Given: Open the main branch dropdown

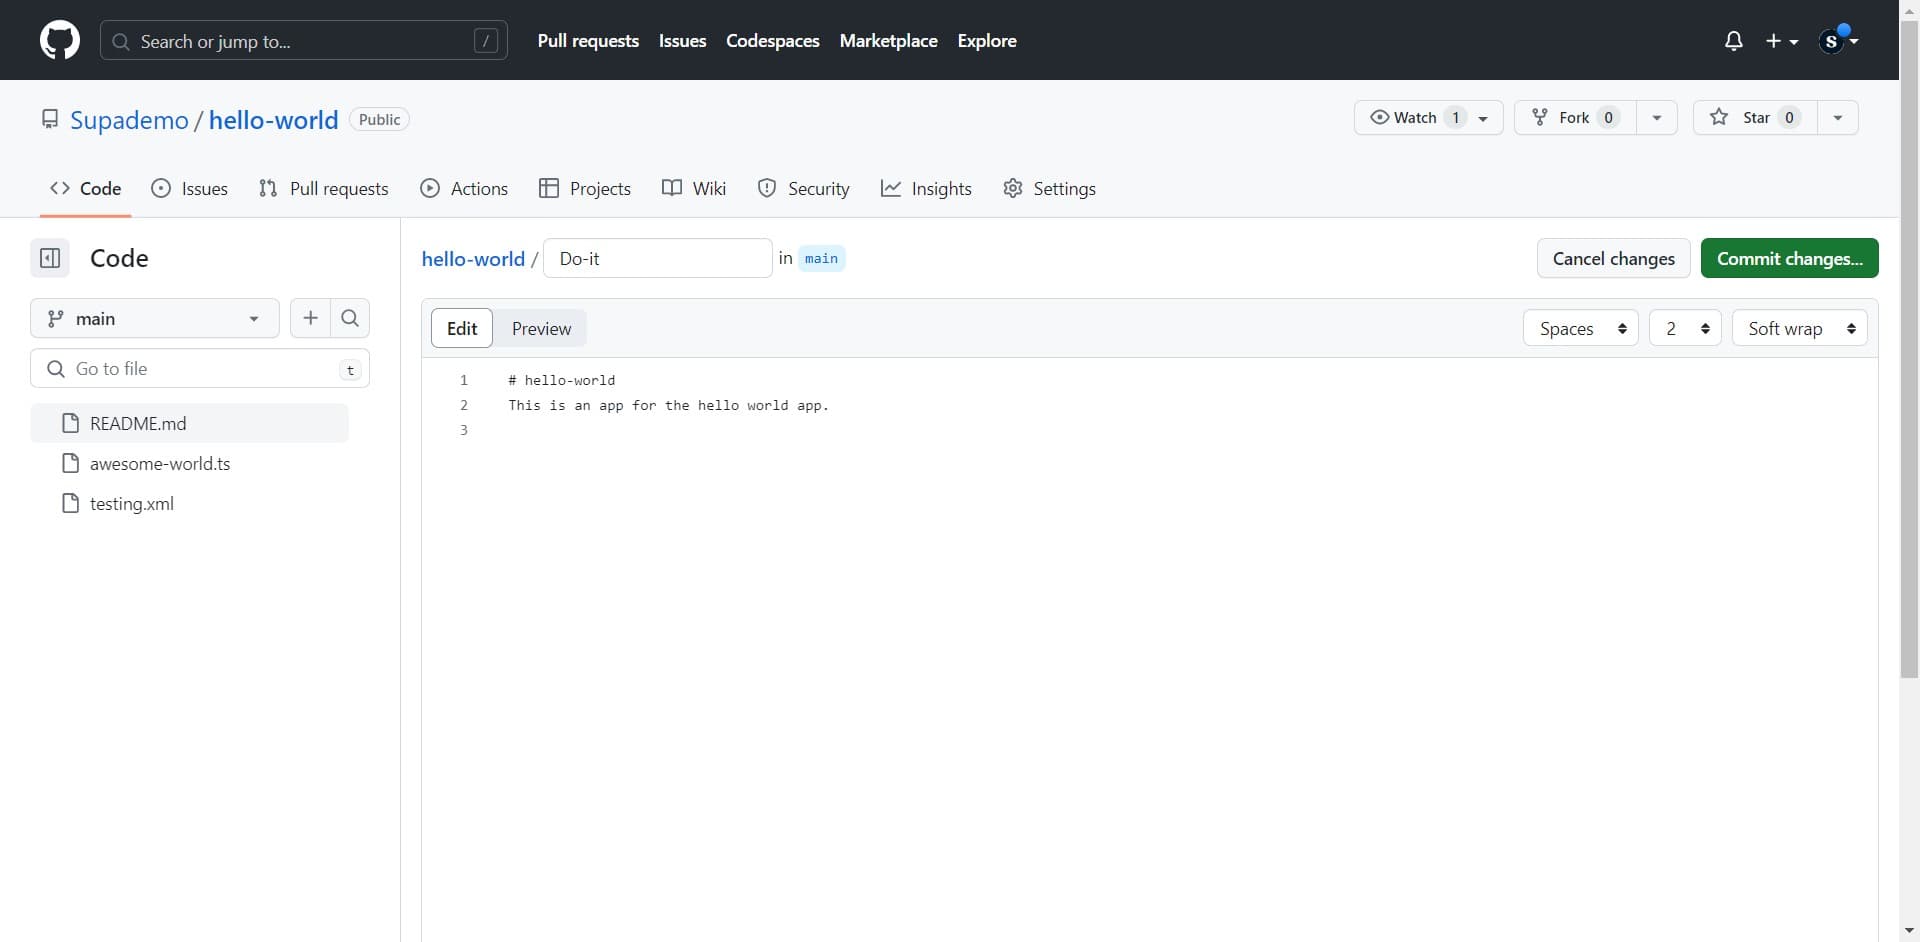Looking at the screenshot, I should [155, 318].
